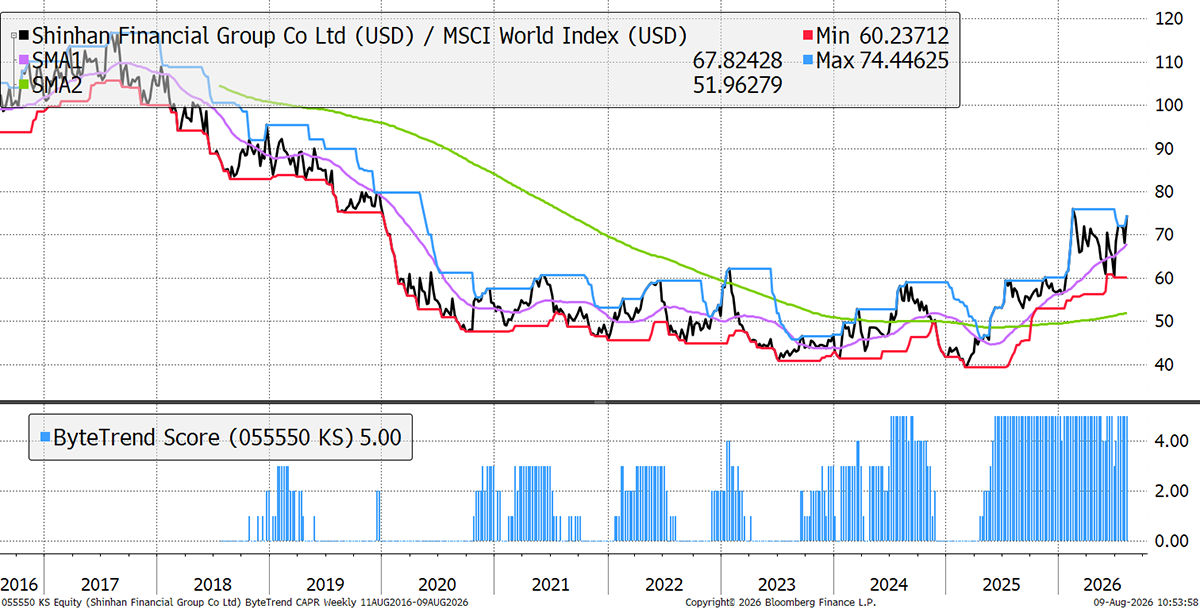This screenshot has width=1200, height=609.
Task: Click the Max 74.44625 legend entry
Action: tap(882, 61)
